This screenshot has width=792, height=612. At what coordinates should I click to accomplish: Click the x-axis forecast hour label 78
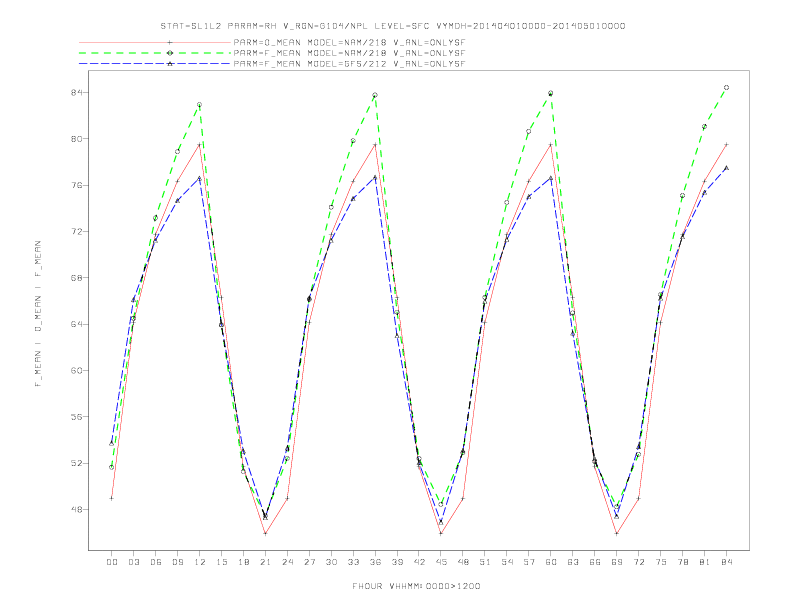click(x=683, y=562)
